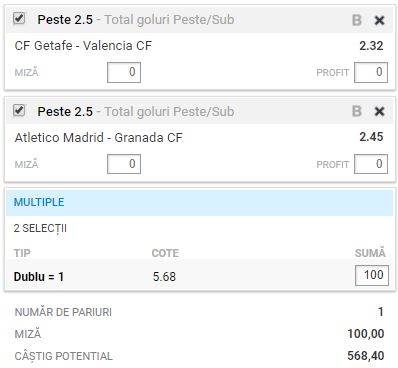Click the MIZĂ field for Getafe match
Screen dimensions: 398x368
point(124,72)
